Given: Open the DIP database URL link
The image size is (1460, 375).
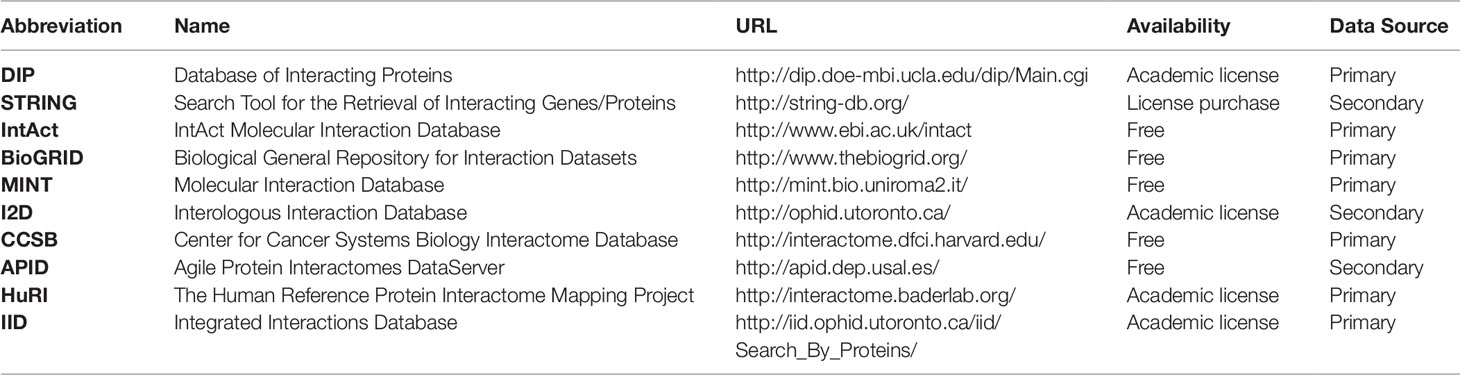Looking at the screenshot, I should [912, 76].
